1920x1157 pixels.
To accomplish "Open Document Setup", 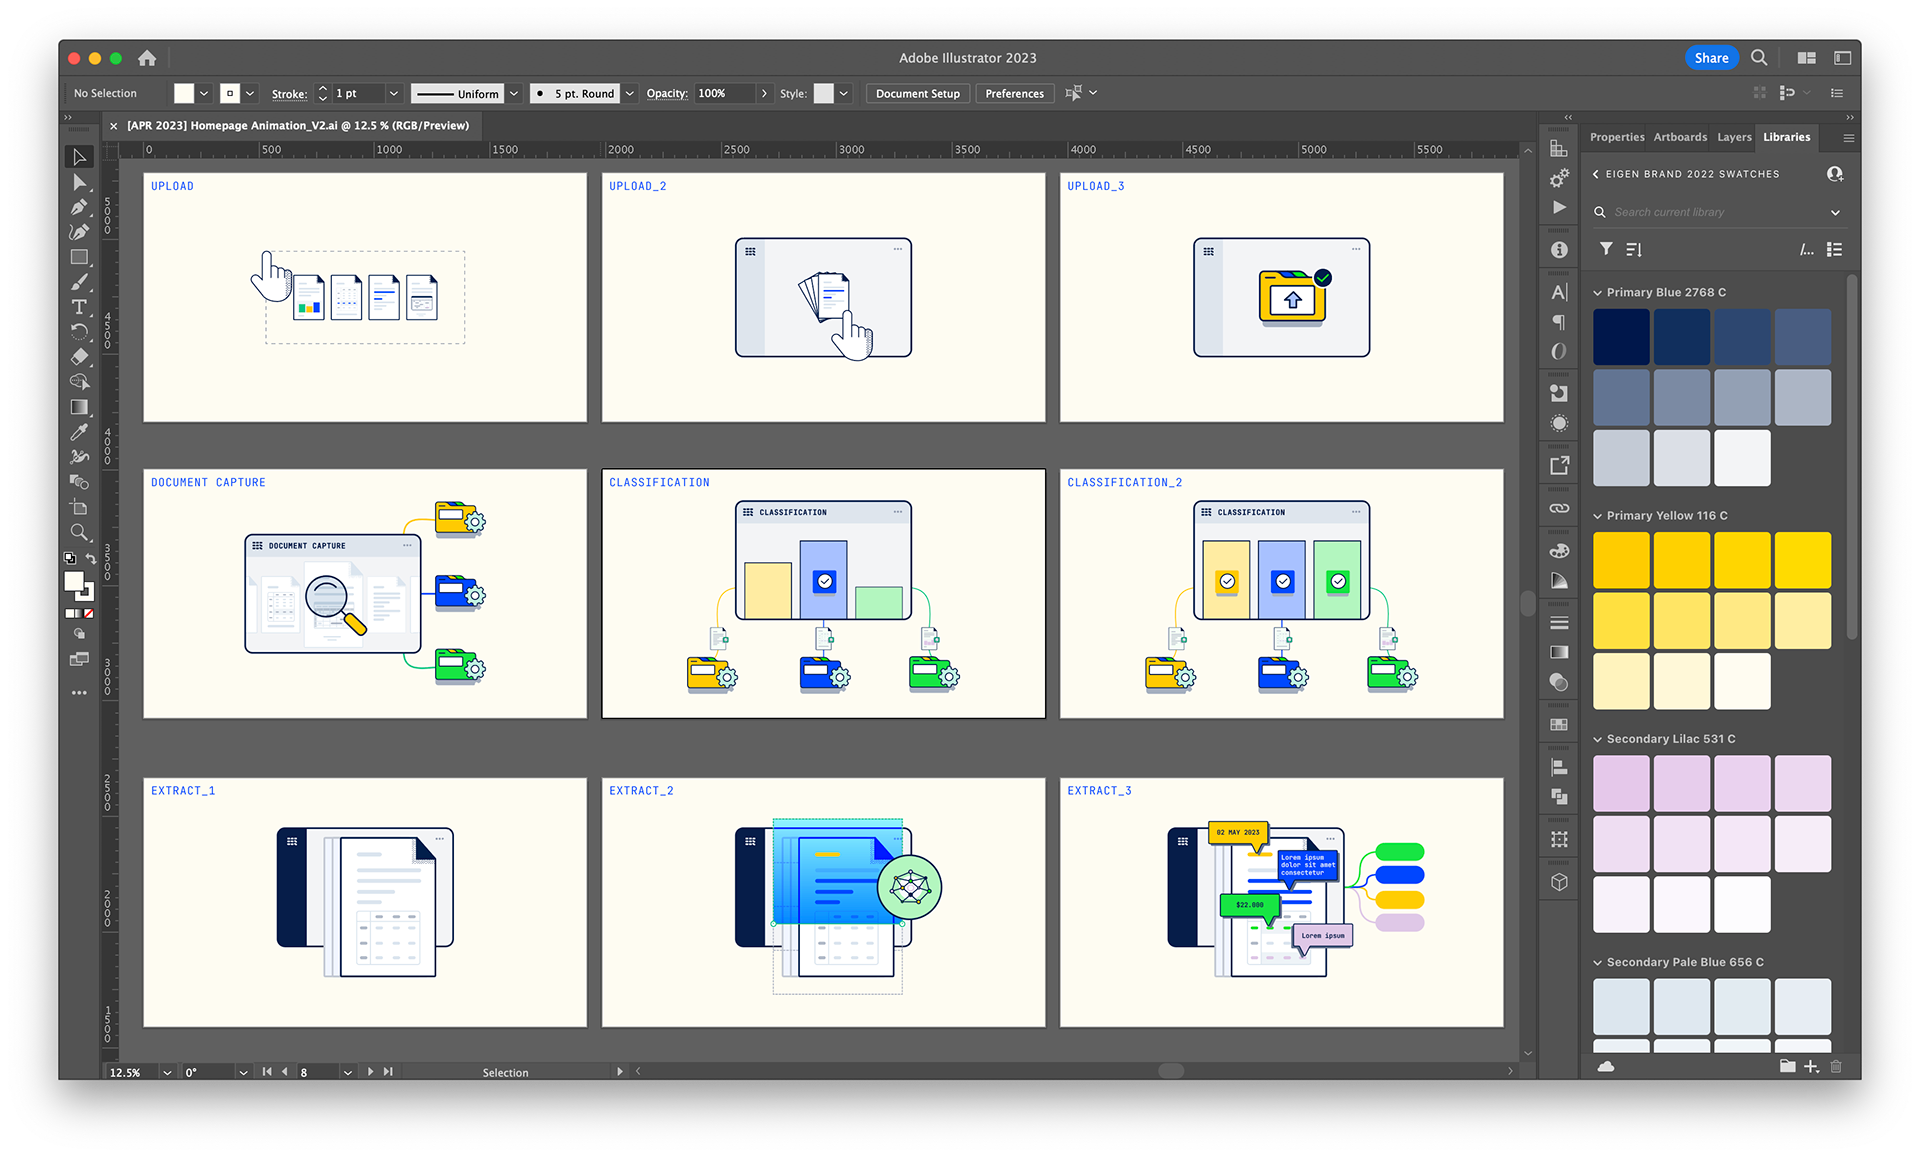I will point(917,93).
